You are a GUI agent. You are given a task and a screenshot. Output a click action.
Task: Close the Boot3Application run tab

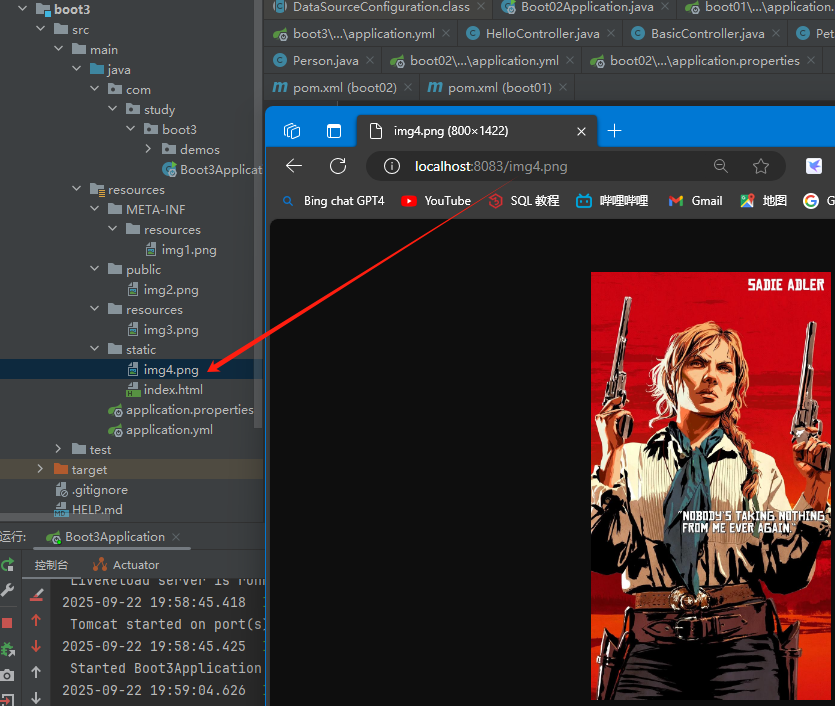(x=176, y=537)
